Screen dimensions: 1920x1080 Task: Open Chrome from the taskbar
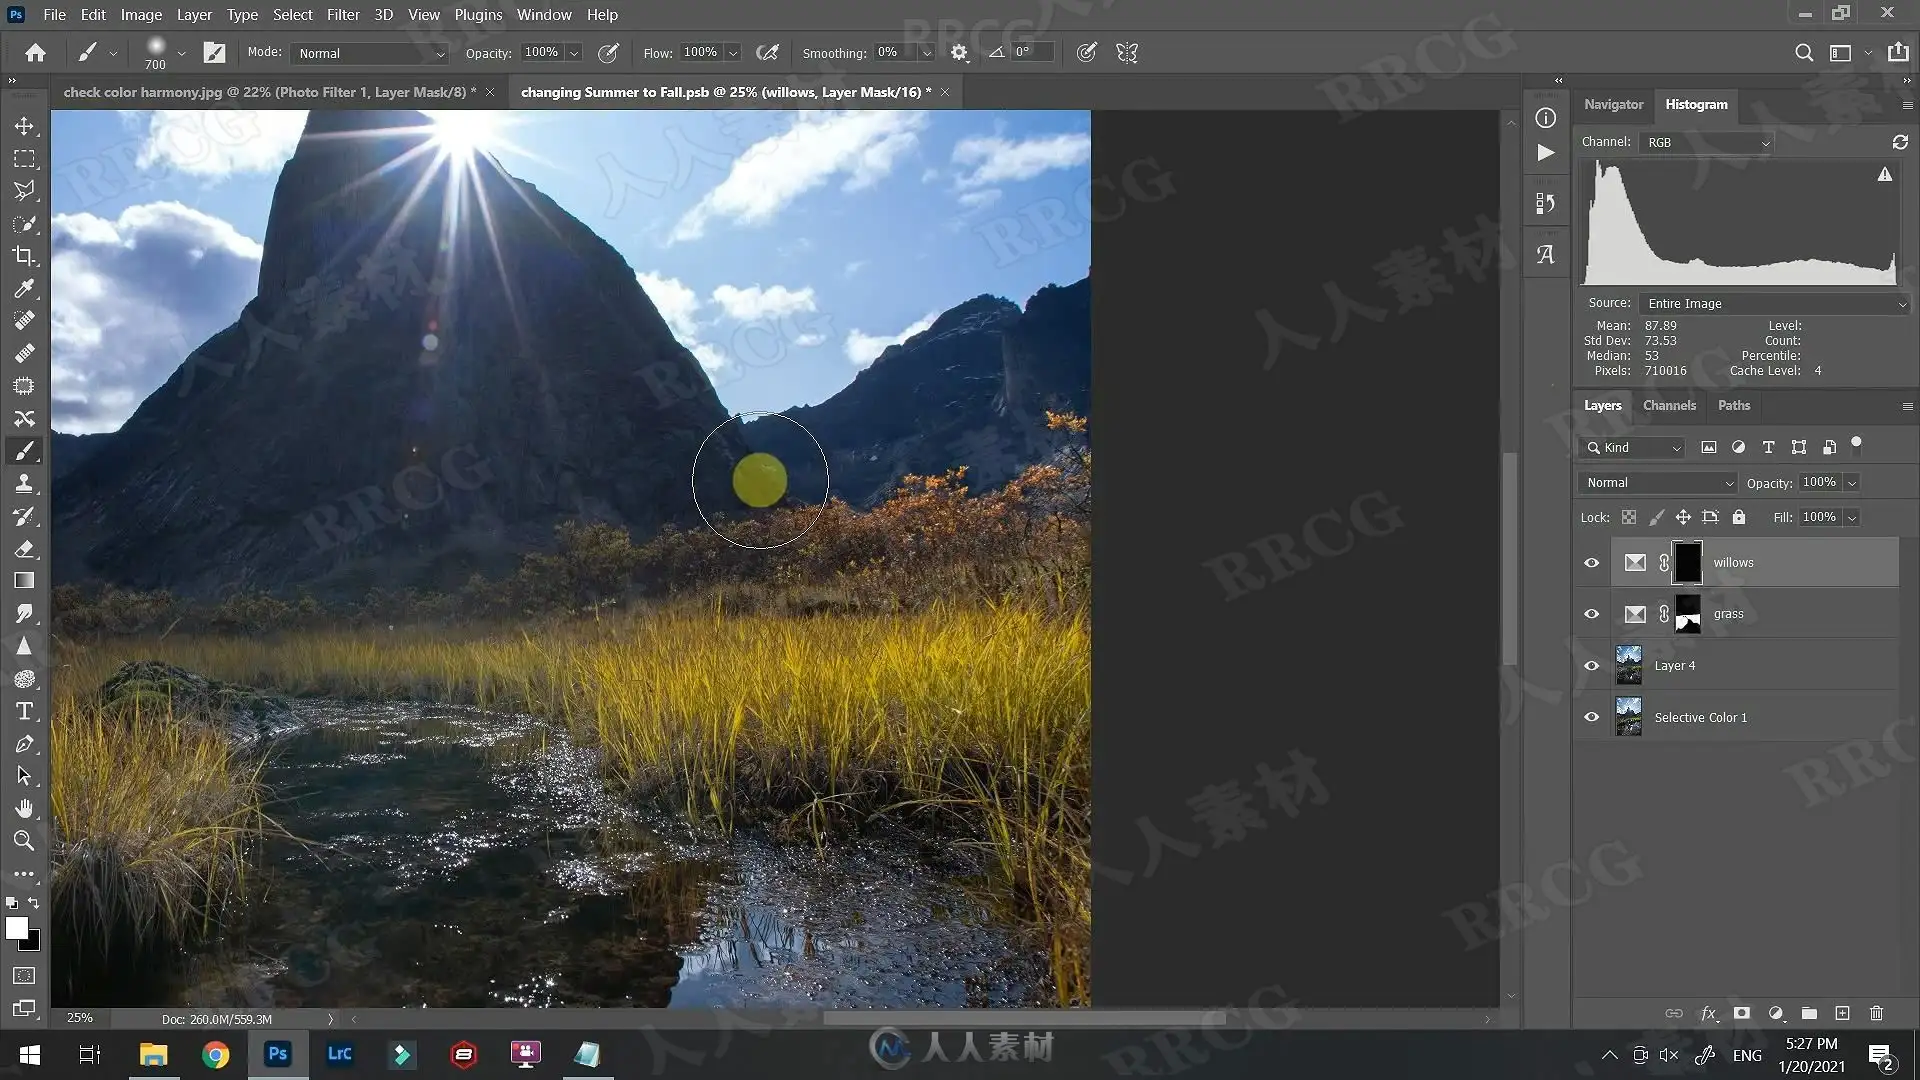click(x=215, y=1055)
